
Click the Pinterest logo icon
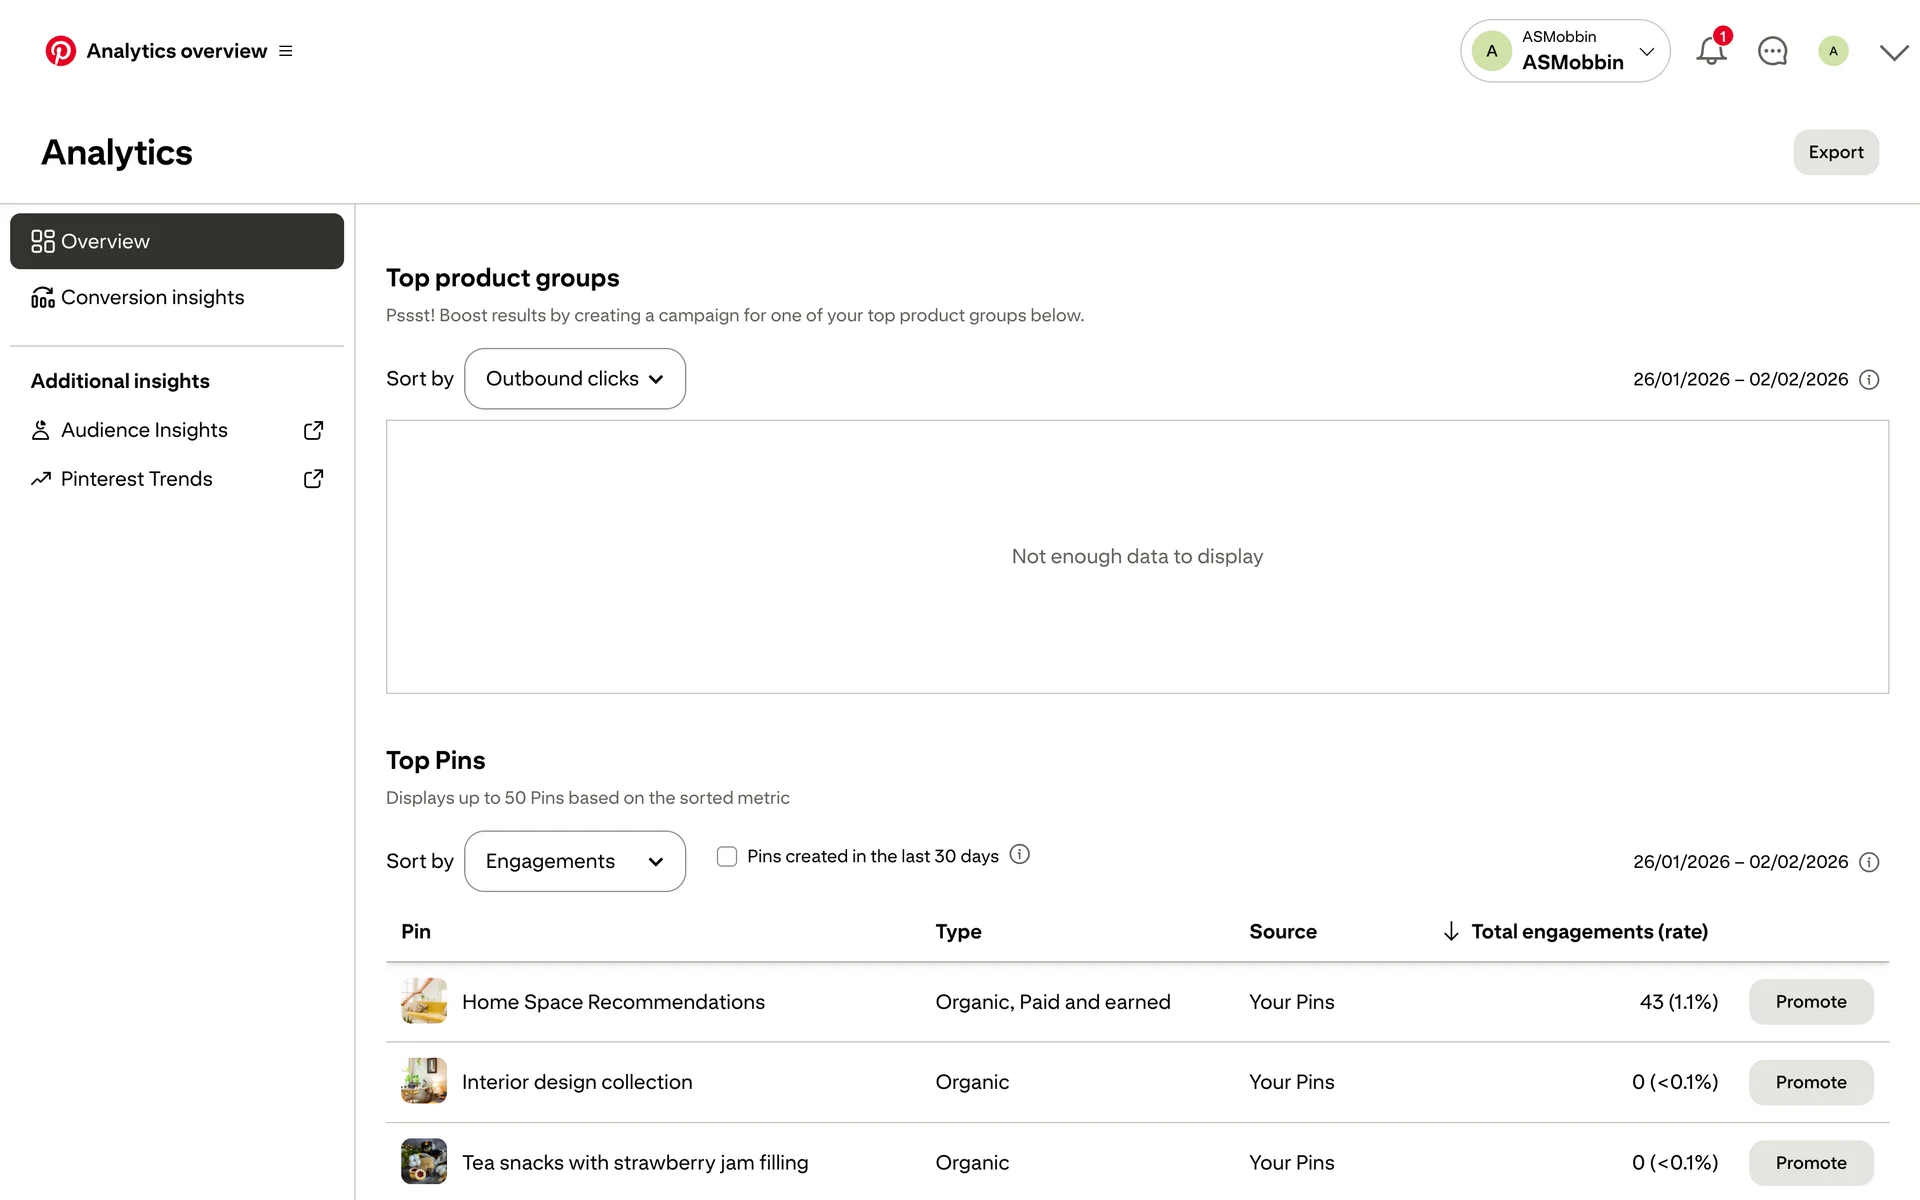tap(60, 51)
